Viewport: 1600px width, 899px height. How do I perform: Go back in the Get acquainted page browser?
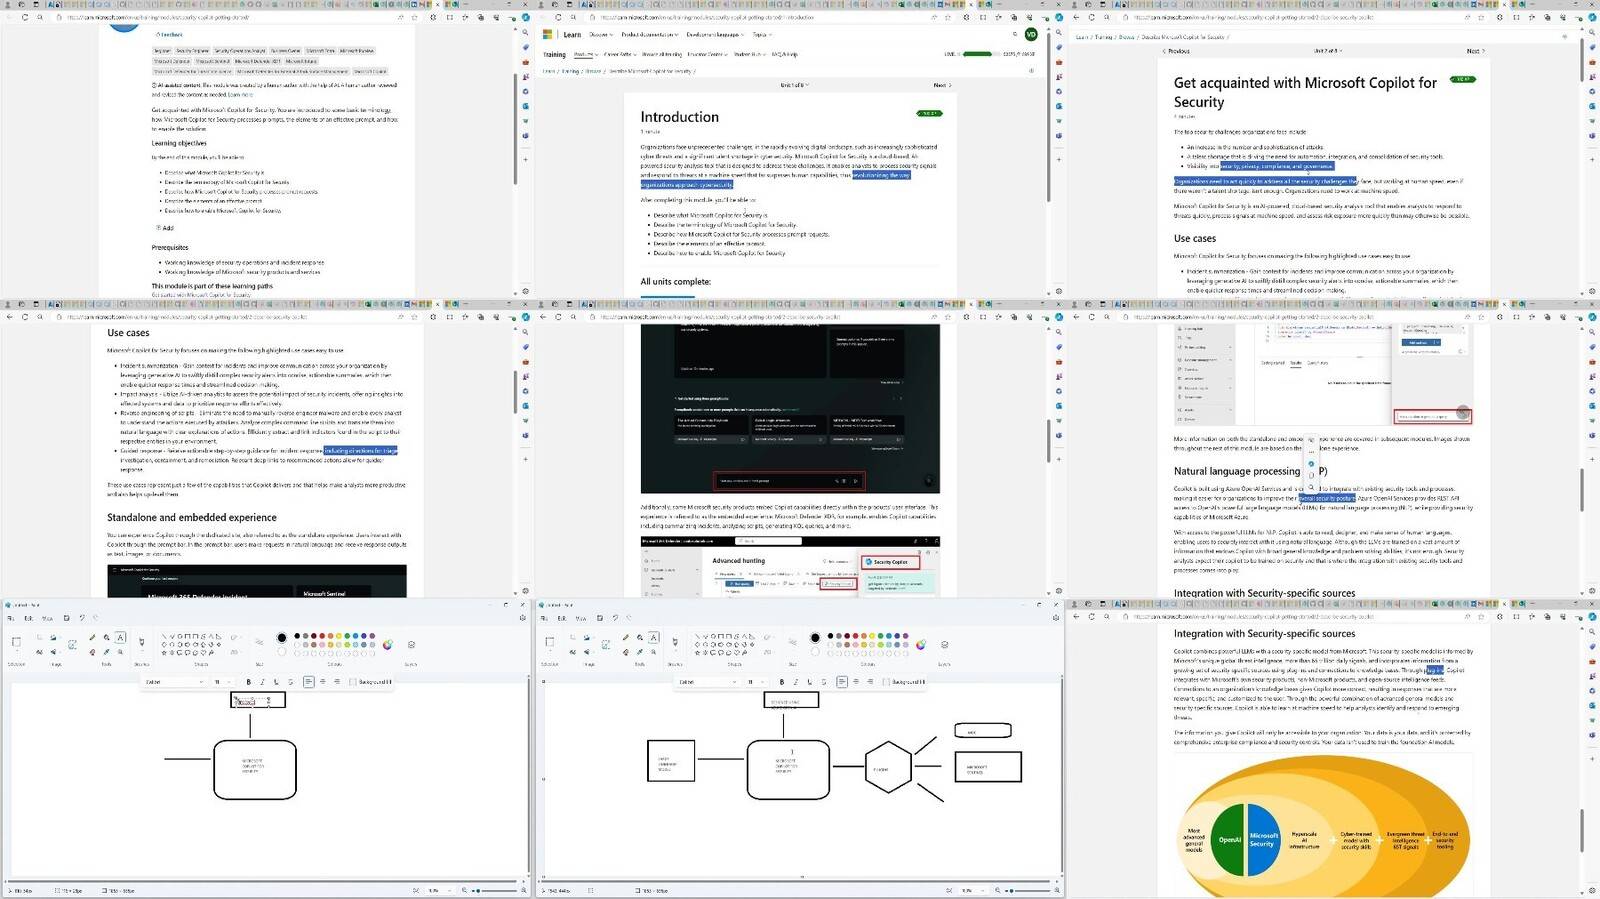pos(1077,17)
